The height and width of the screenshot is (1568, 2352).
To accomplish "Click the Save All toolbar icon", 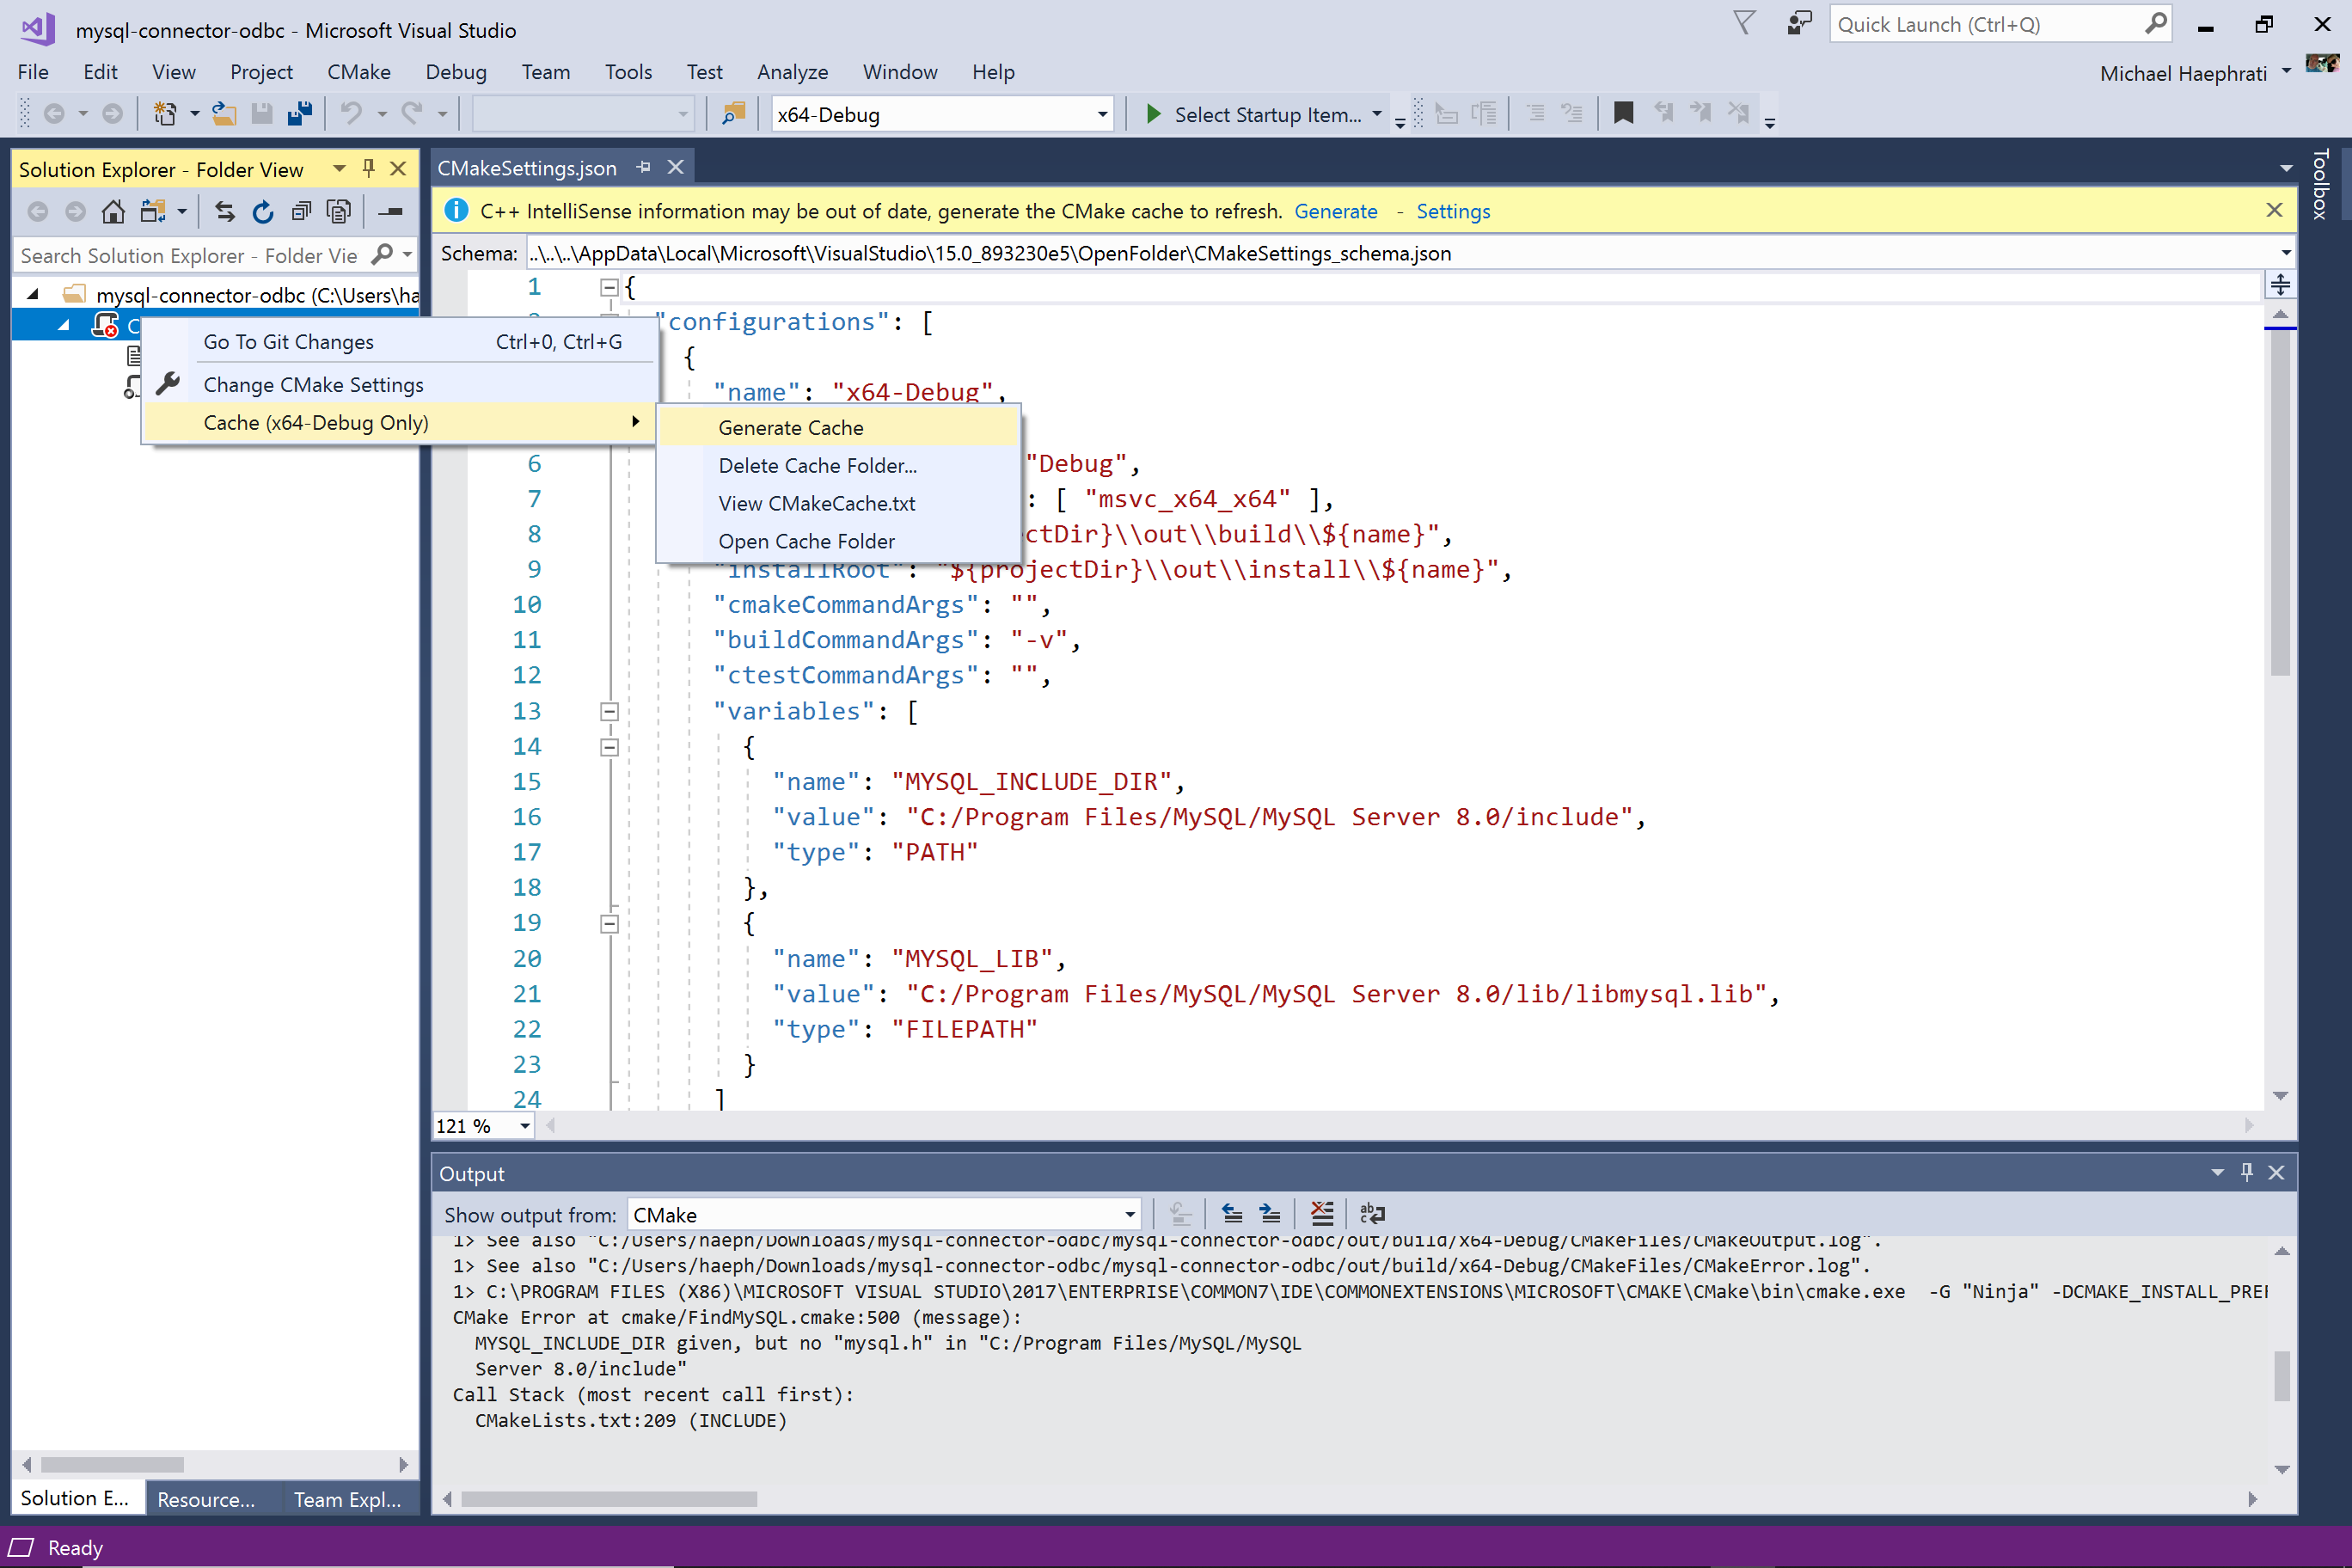I will (299, 114).
